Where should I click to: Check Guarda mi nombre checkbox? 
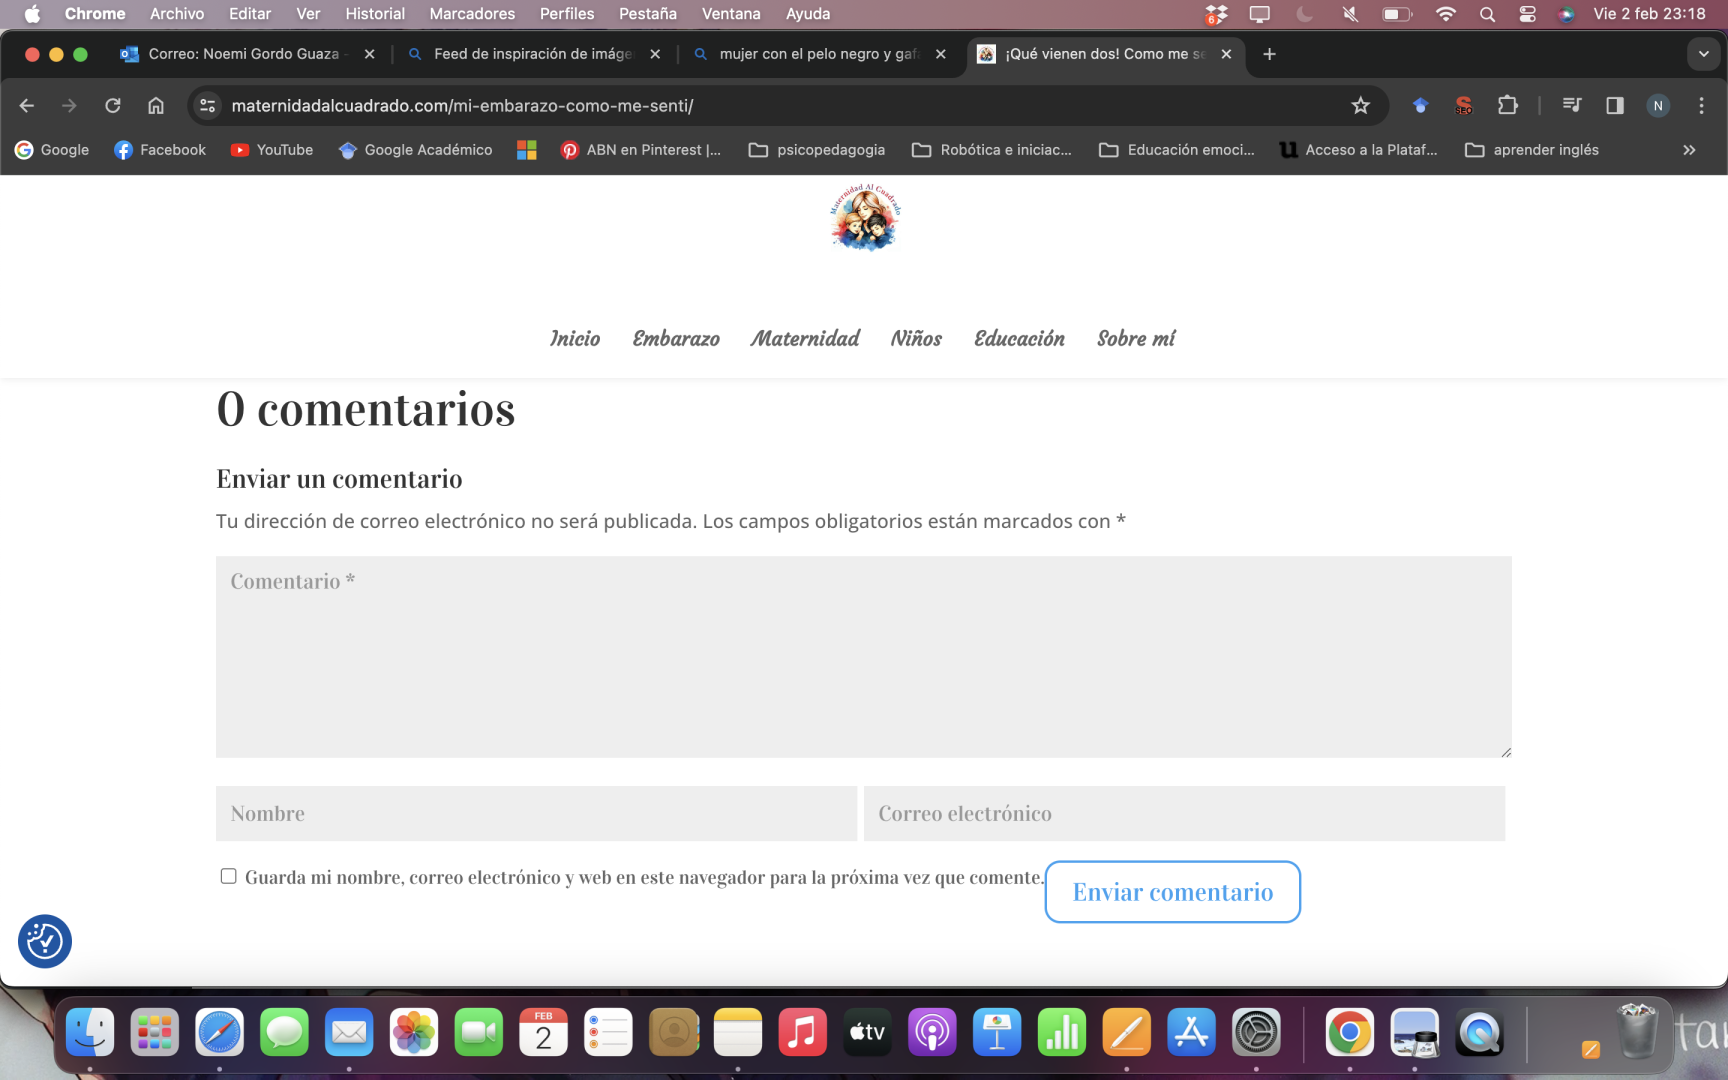point(229,876)
